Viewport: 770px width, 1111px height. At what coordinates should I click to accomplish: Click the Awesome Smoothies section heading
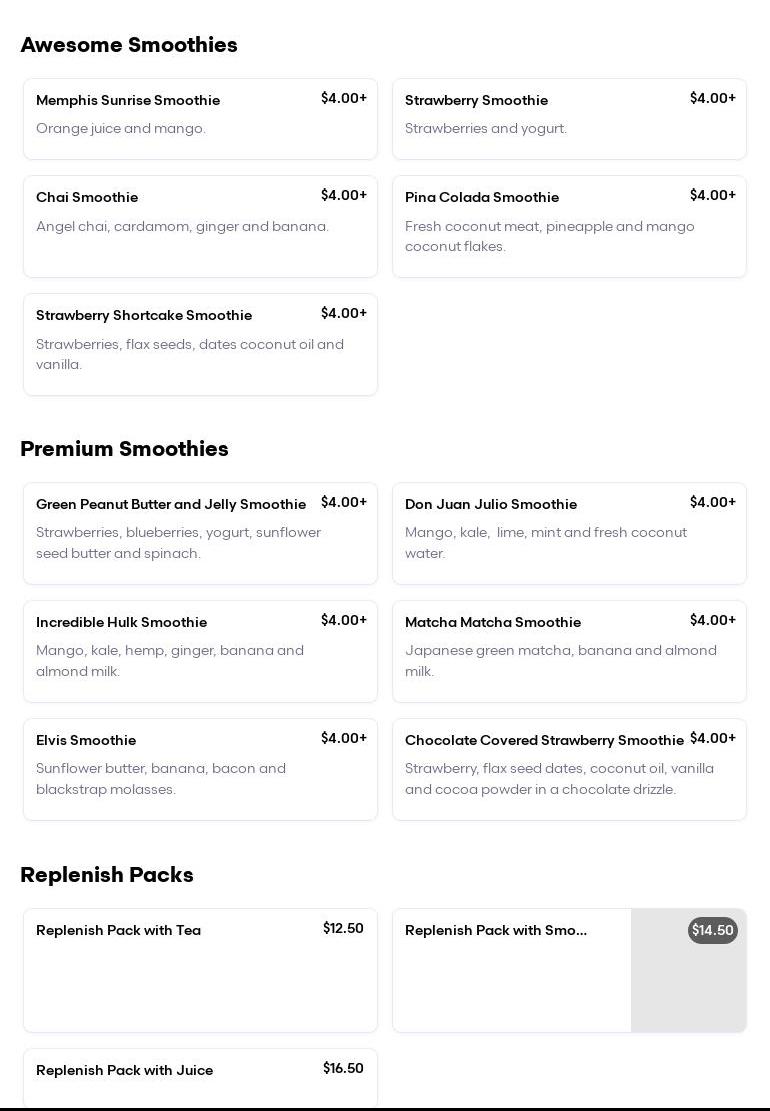coord(129,45)
